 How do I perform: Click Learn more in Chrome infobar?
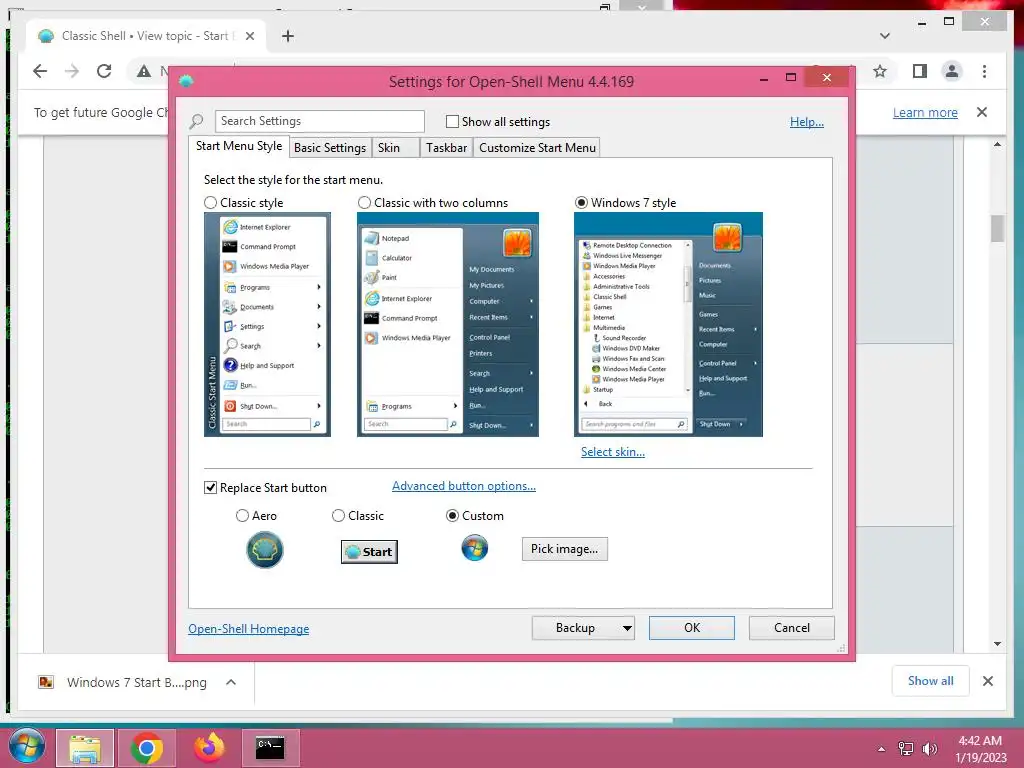point(925,112)
